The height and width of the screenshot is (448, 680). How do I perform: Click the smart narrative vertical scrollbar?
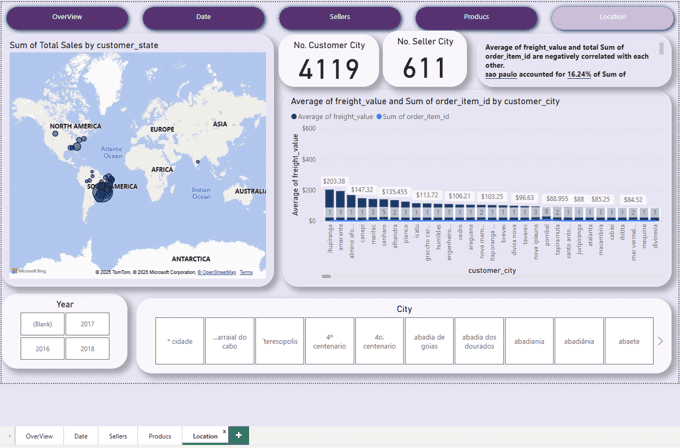(x=661, y=49)
